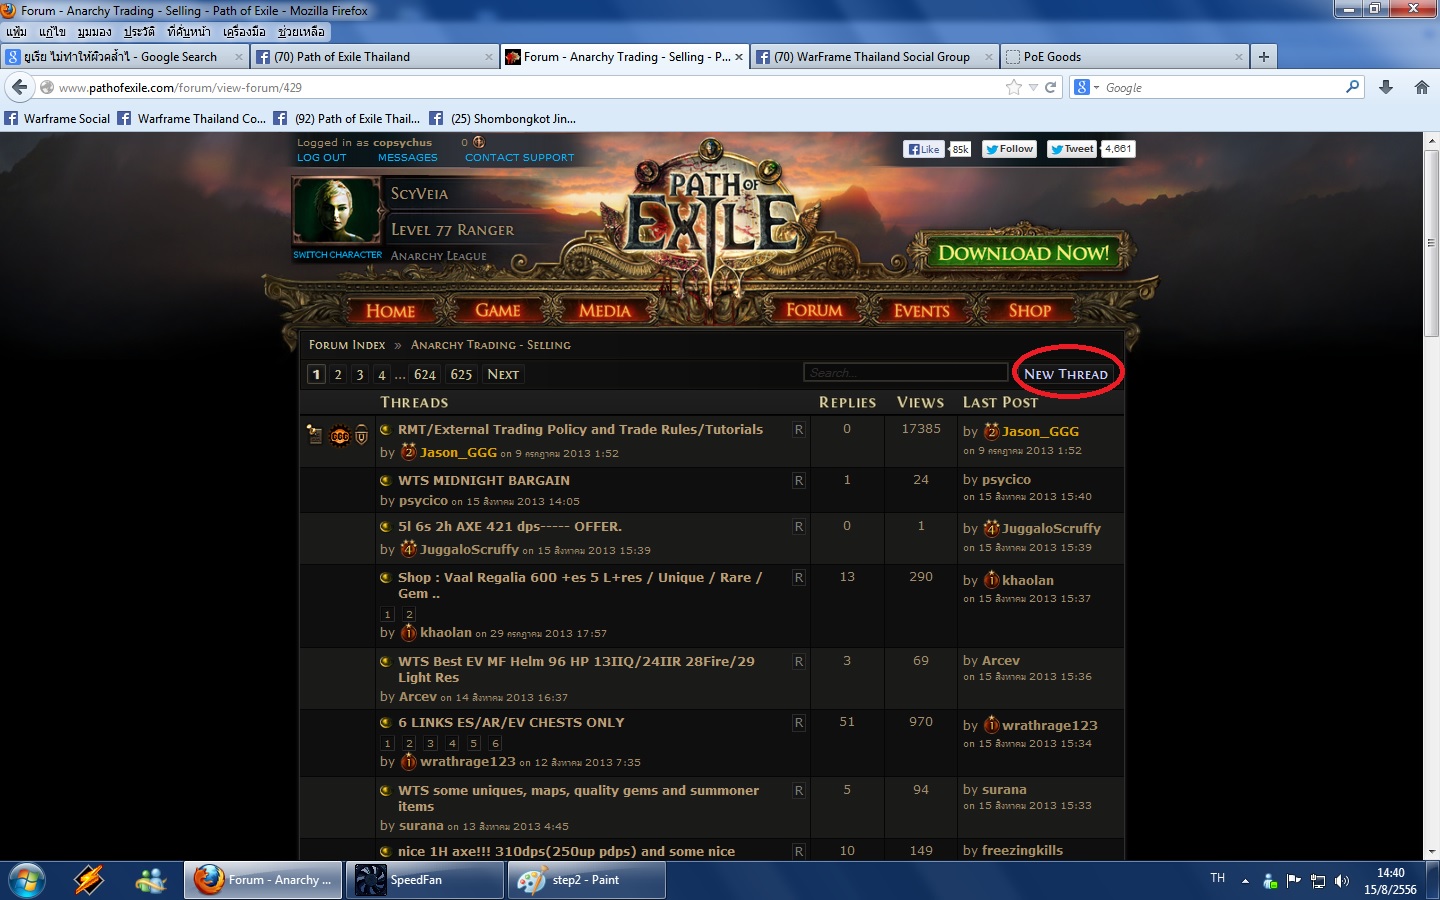Open Warframe Social bookmark
The image size is (1440, 900).
click(58, 118)
